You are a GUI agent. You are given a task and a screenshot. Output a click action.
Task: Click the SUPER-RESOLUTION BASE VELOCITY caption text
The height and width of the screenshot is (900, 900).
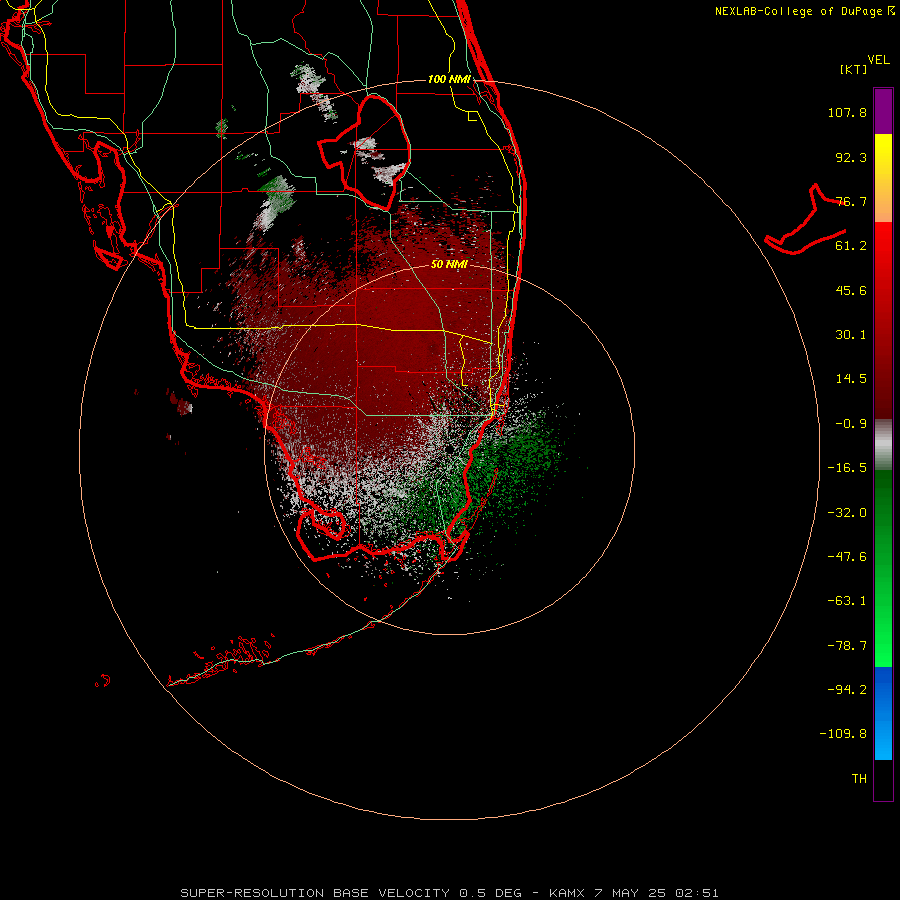(315, 893)
